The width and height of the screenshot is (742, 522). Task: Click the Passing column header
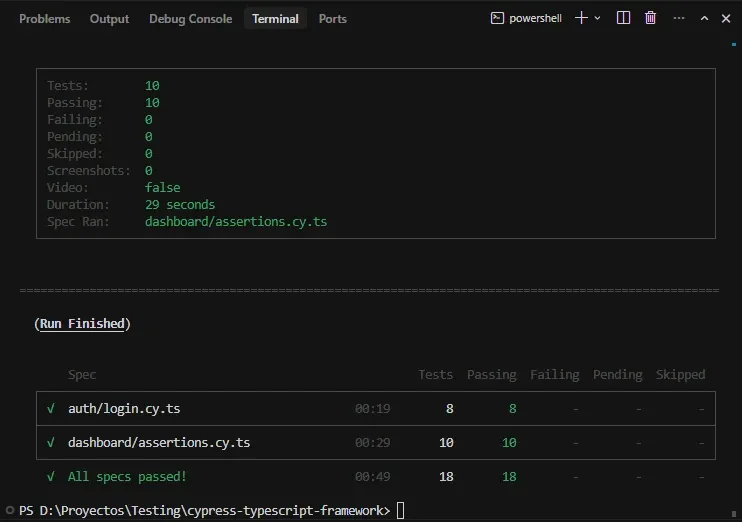492,375
